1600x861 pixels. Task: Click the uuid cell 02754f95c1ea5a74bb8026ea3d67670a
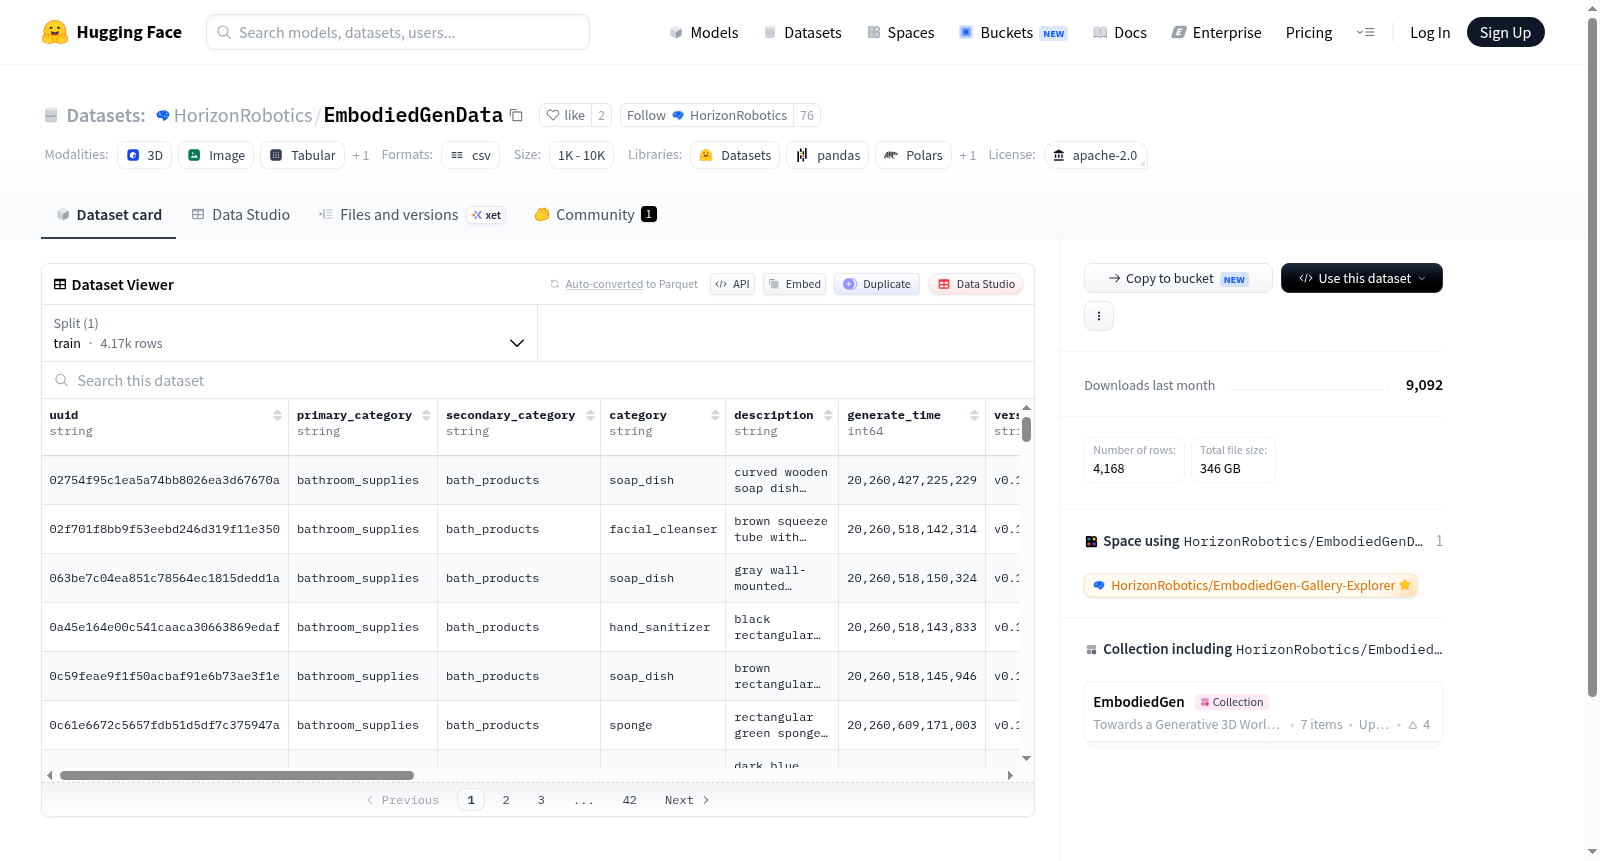(165, 480)
